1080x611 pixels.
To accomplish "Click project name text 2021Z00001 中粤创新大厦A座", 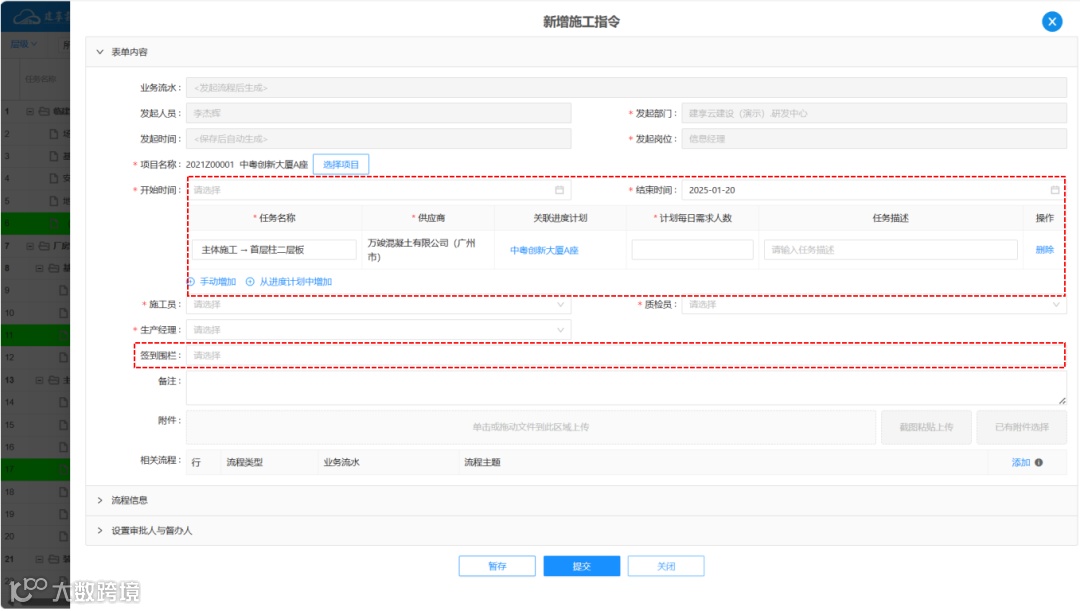I will 247,165.
